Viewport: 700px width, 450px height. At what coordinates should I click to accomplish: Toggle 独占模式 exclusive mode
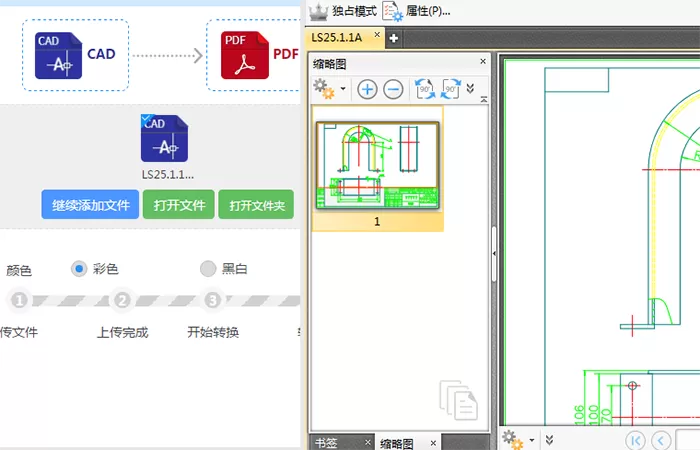click(x=343, y=11)
